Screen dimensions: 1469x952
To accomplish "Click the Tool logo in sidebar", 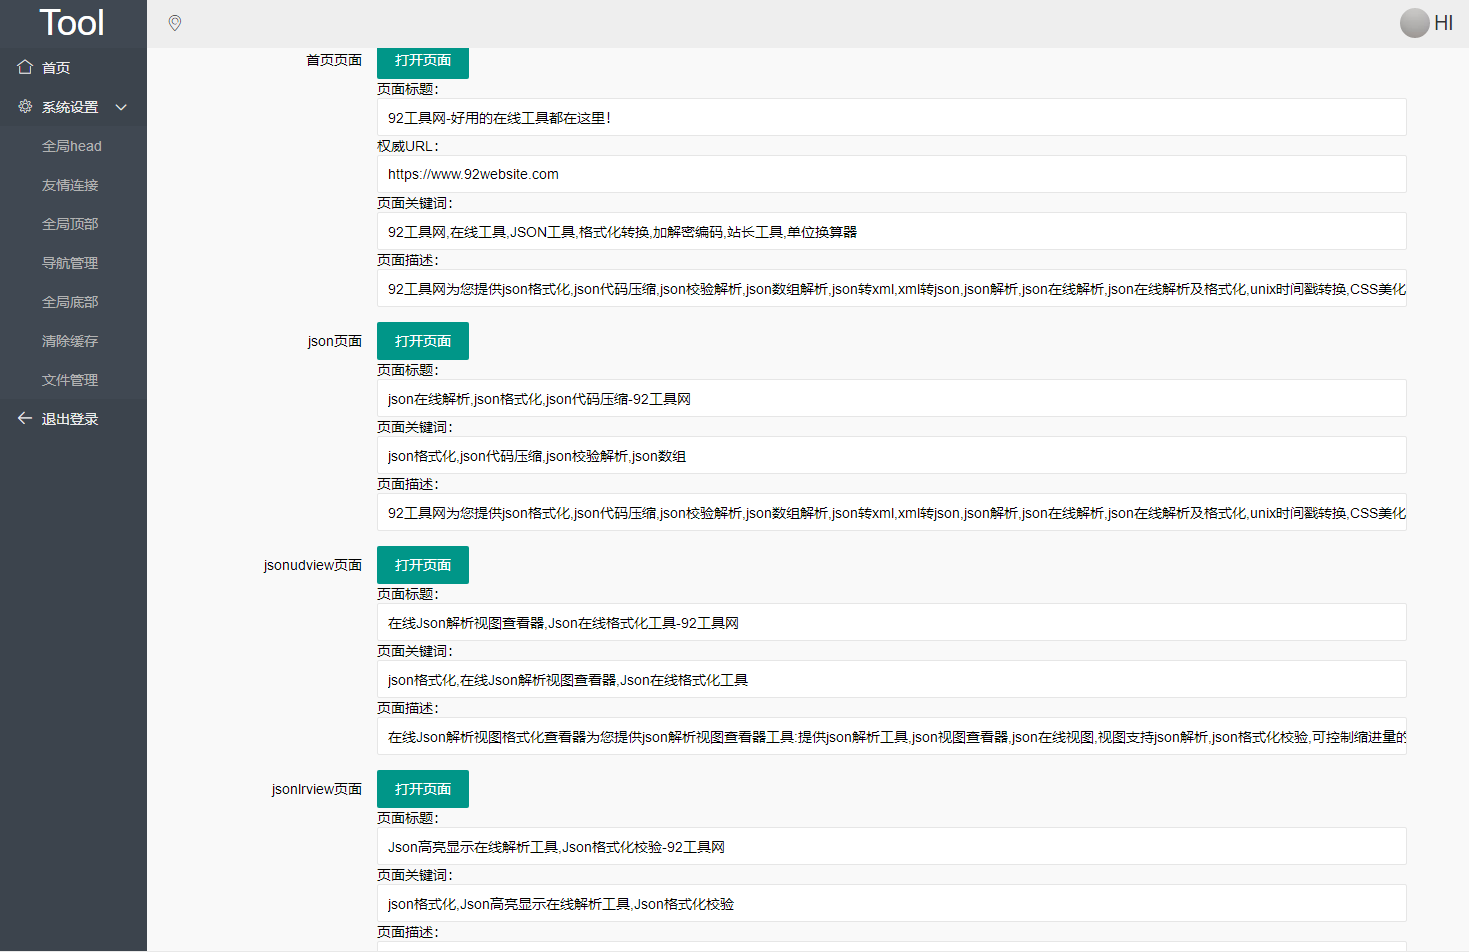I will 72,23.
